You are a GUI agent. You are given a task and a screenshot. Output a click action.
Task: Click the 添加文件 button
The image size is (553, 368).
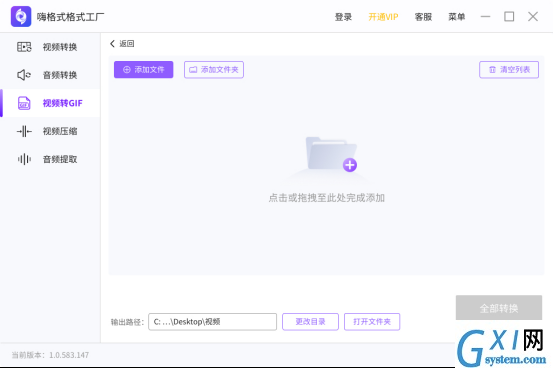(144, 70)
